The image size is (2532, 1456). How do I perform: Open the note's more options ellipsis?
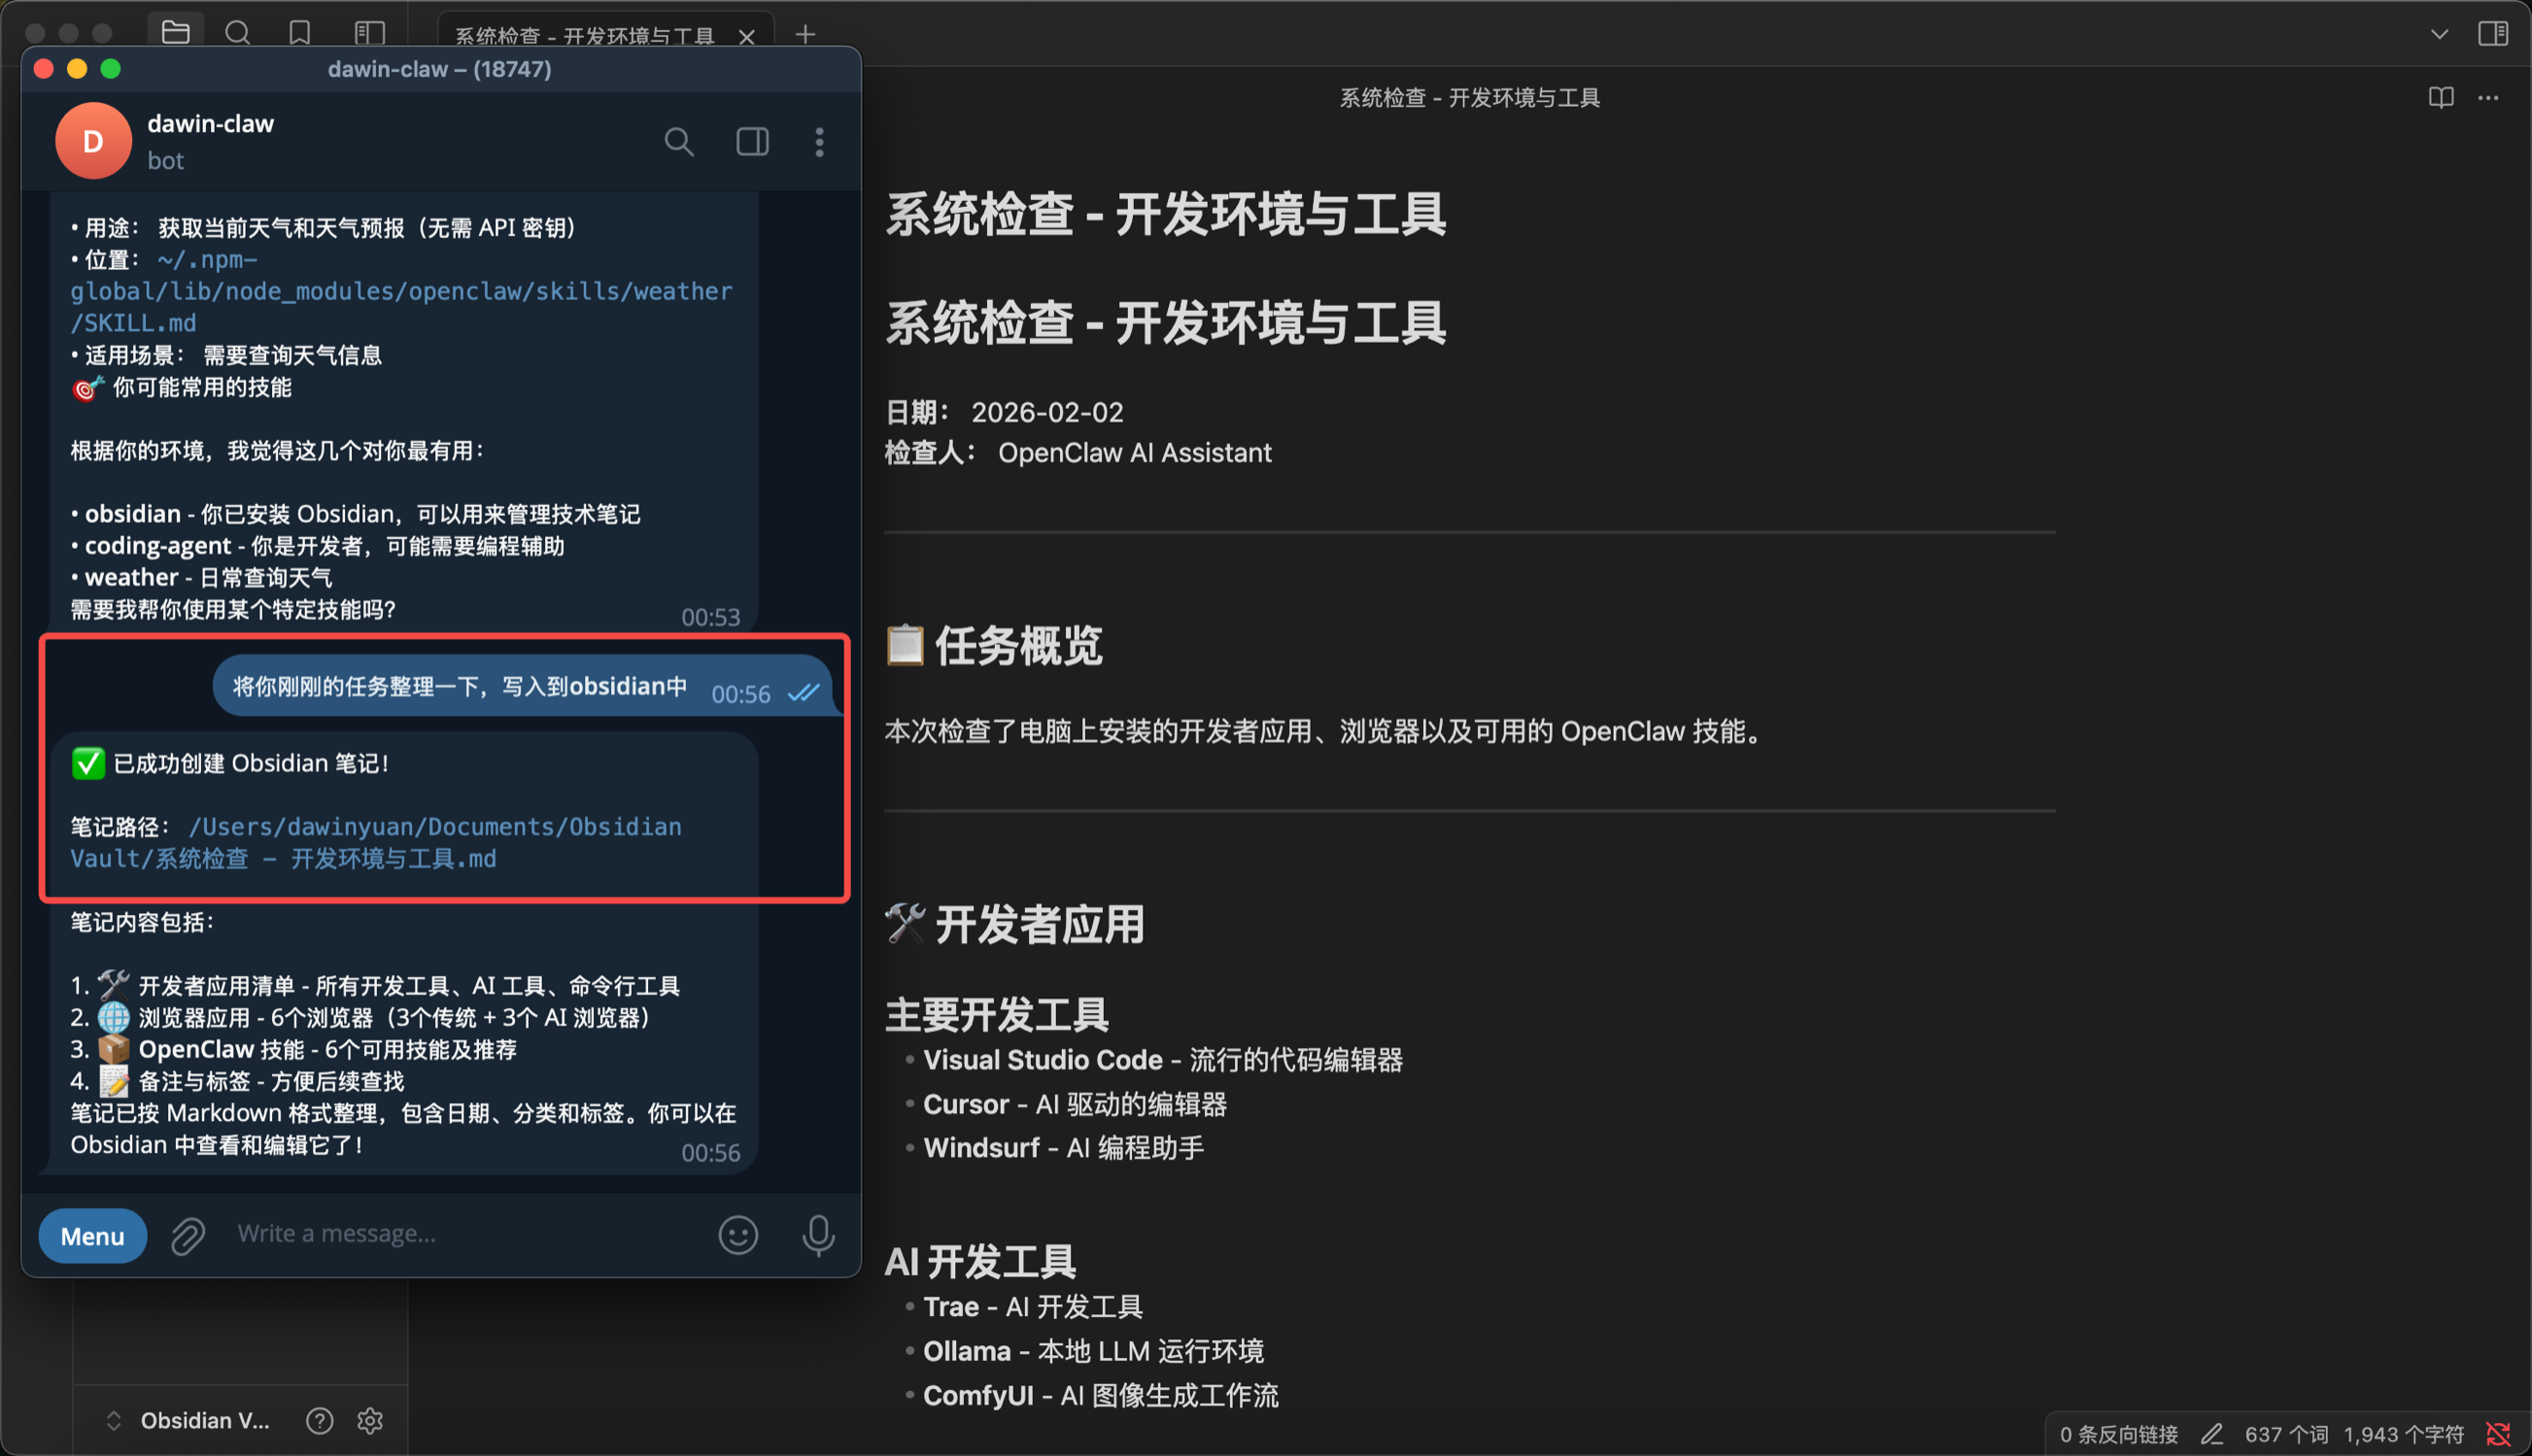2488,97
